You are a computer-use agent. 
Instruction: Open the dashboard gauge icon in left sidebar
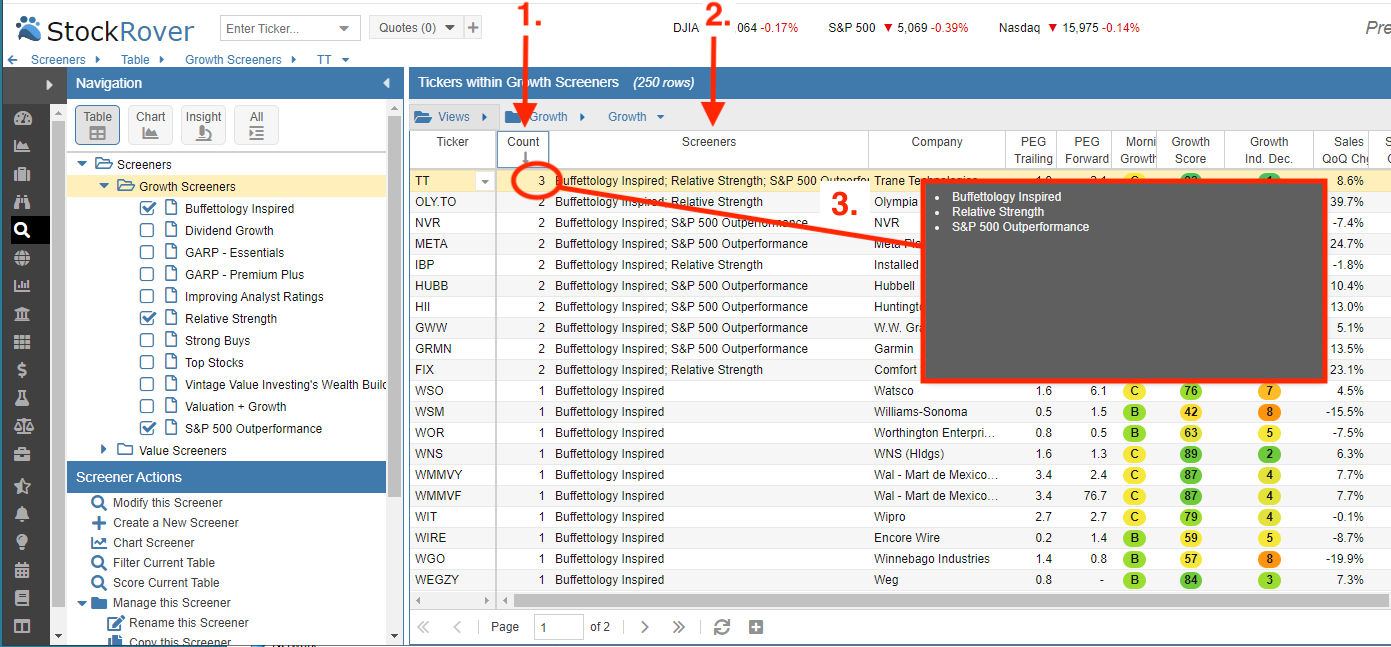22,118
